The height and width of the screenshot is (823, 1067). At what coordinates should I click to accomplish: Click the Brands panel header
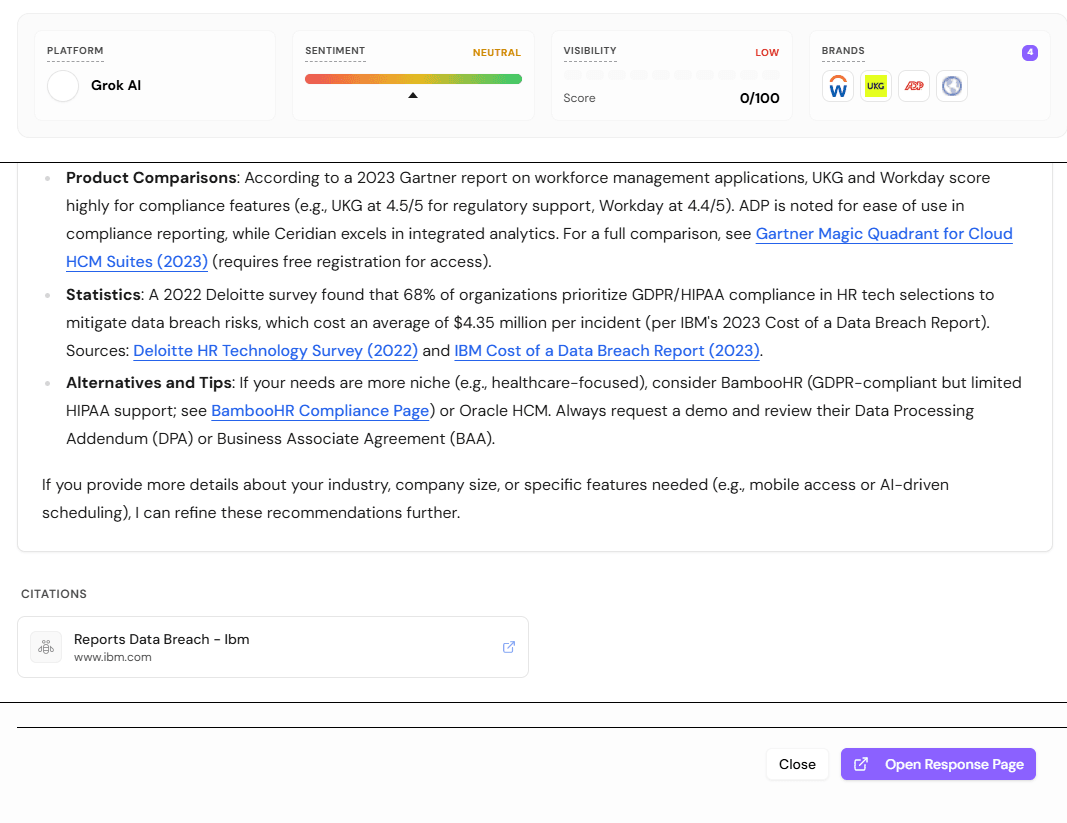843,52
